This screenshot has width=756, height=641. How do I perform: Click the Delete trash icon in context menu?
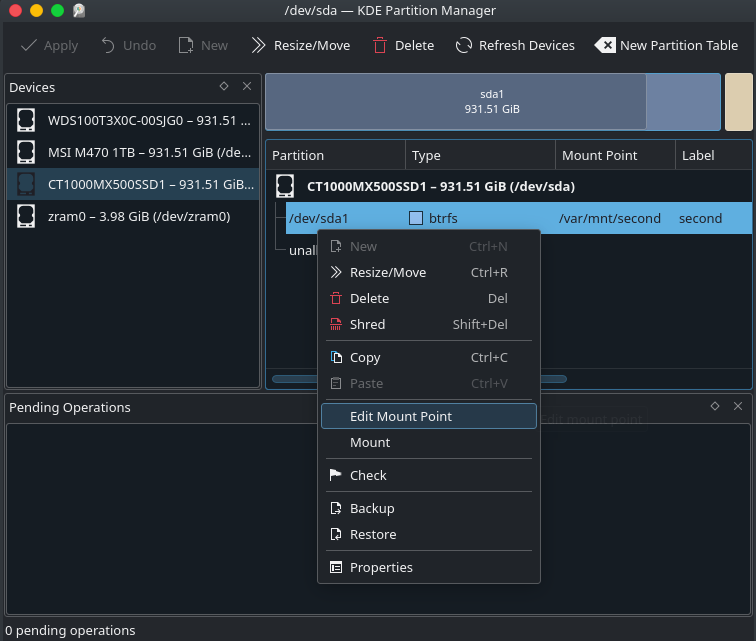[x=336, y=298]
